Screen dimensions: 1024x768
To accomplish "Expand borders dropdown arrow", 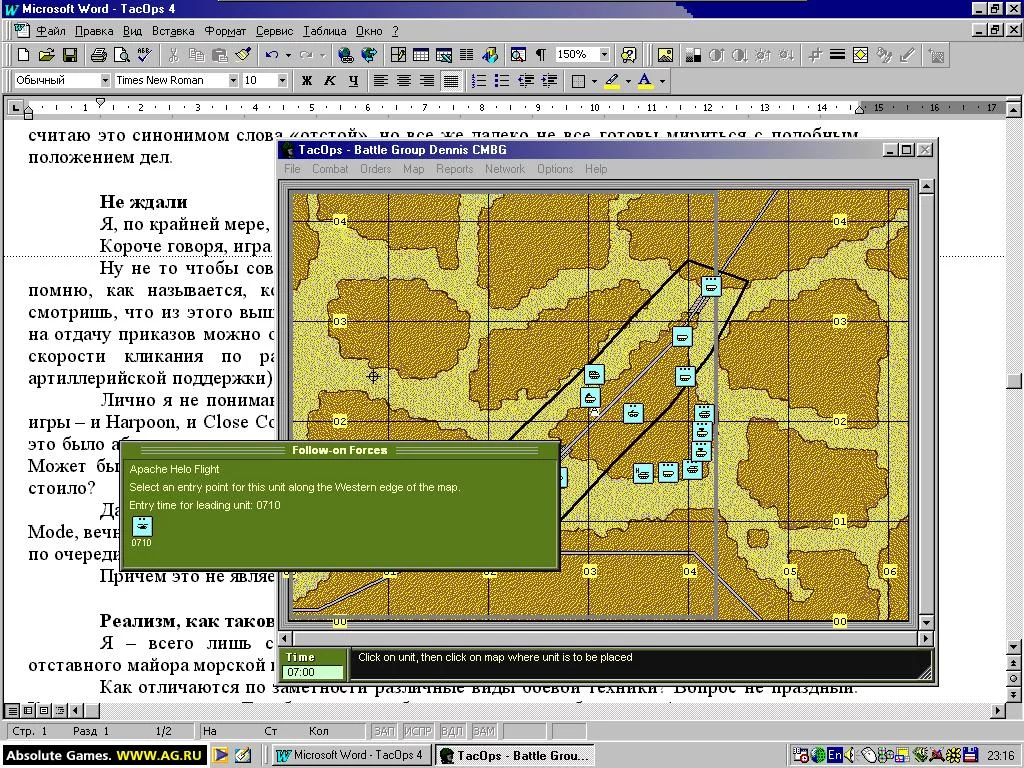I will tap(594, 81).
